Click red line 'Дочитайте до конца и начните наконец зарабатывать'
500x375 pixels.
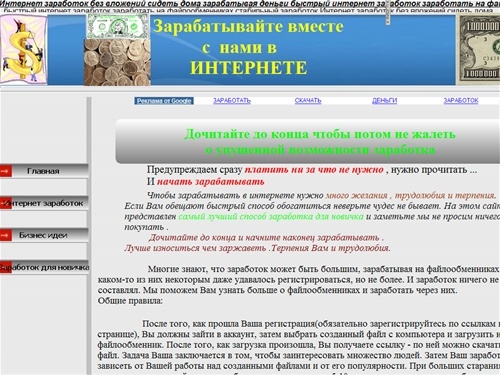click(264, 238)
